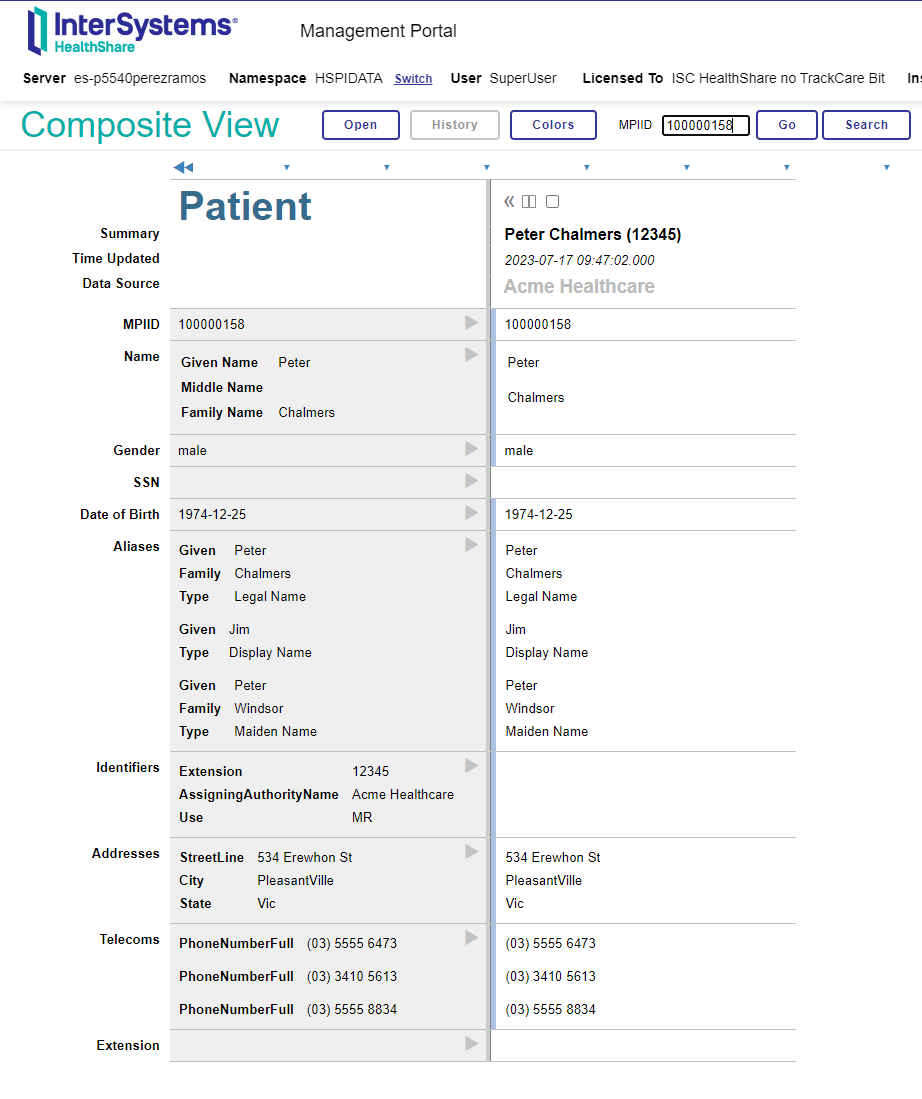The height and width of the screenshot is (1099, 922).
Task: Click the Search button
Action: 866,125
